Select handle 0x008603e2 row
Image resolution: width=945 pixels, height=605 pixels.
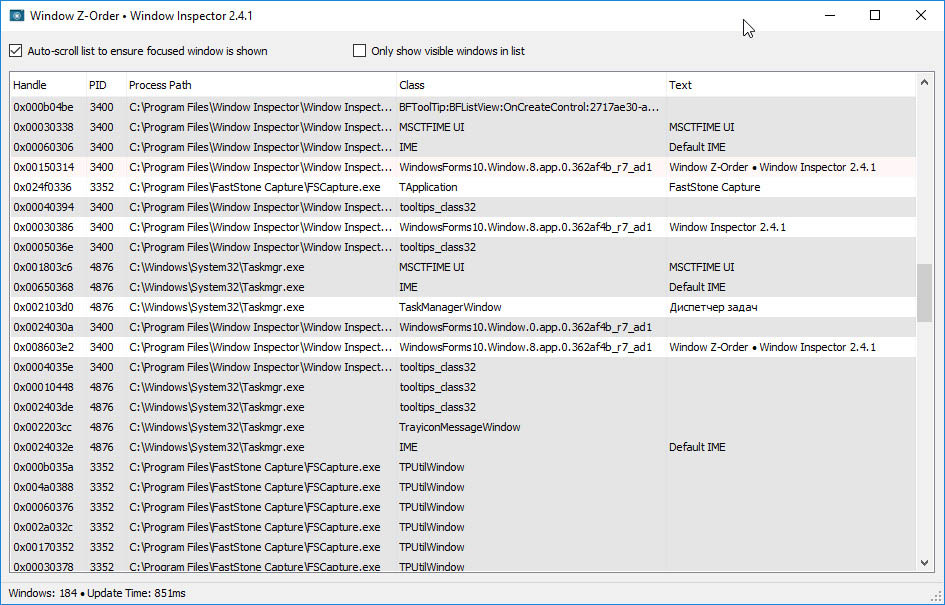pyautogui.click(x=463, y=347)
